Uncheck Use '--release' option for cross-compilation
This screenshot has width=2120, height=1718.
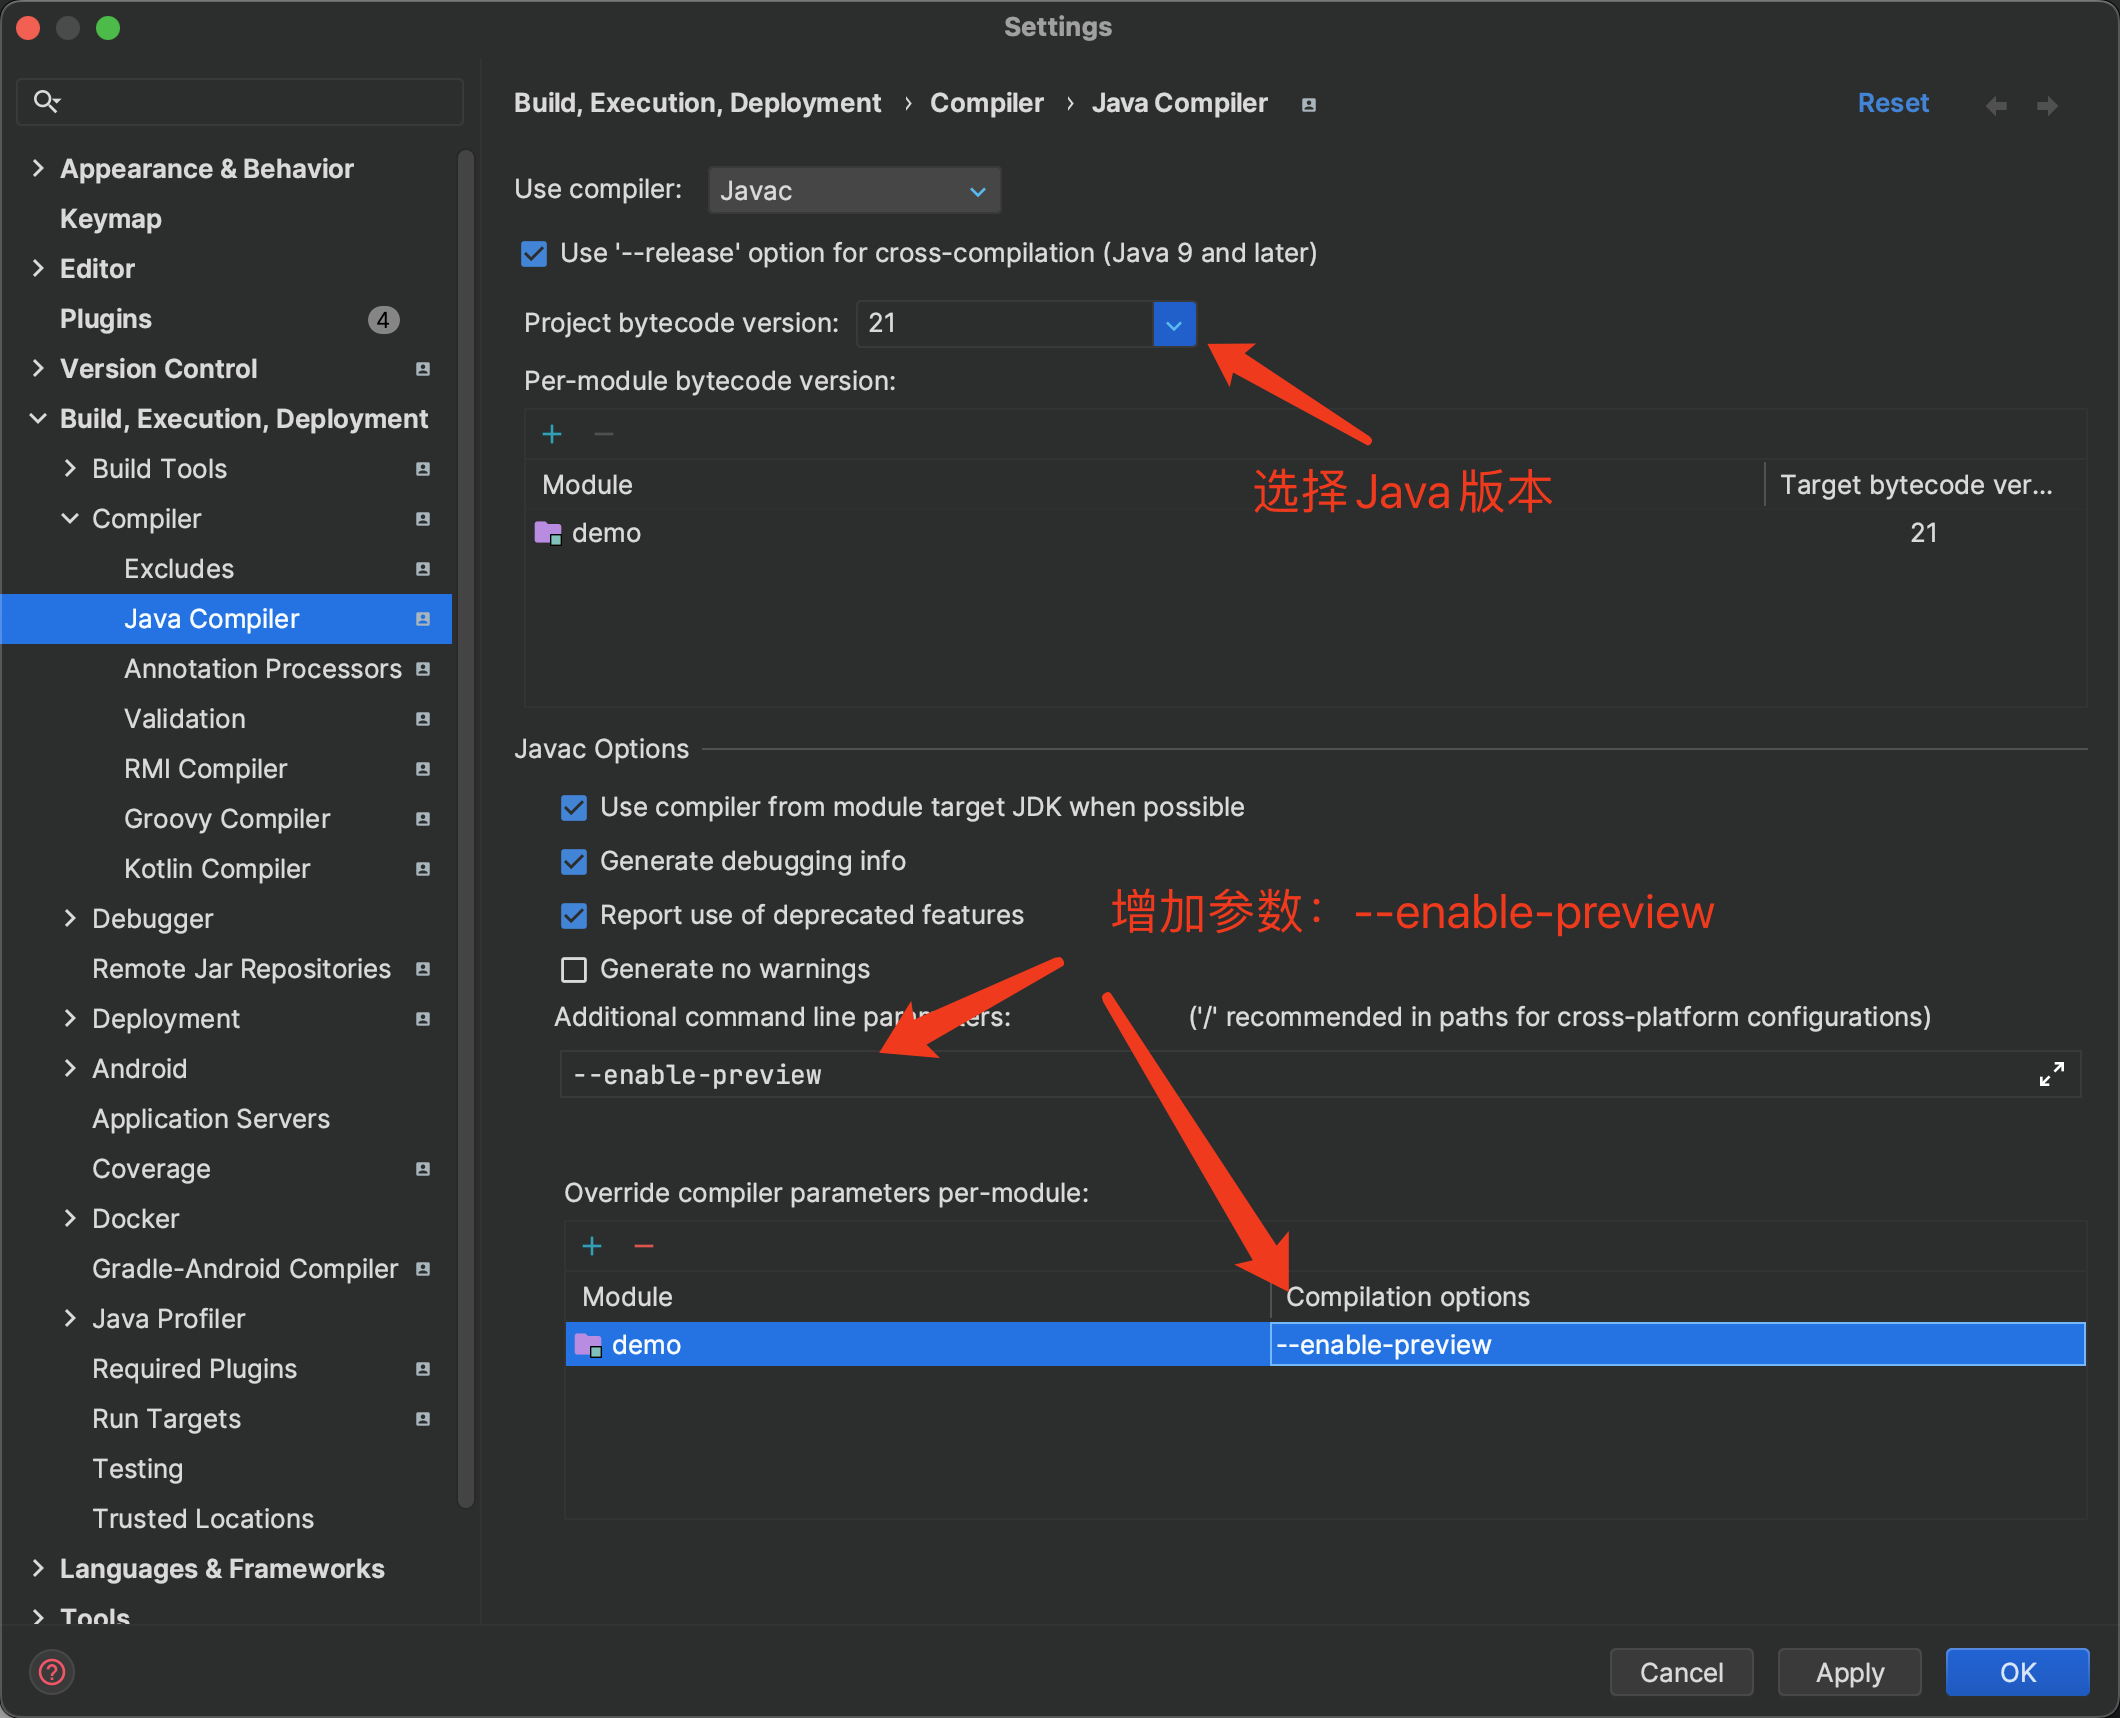tap(533, 253)
